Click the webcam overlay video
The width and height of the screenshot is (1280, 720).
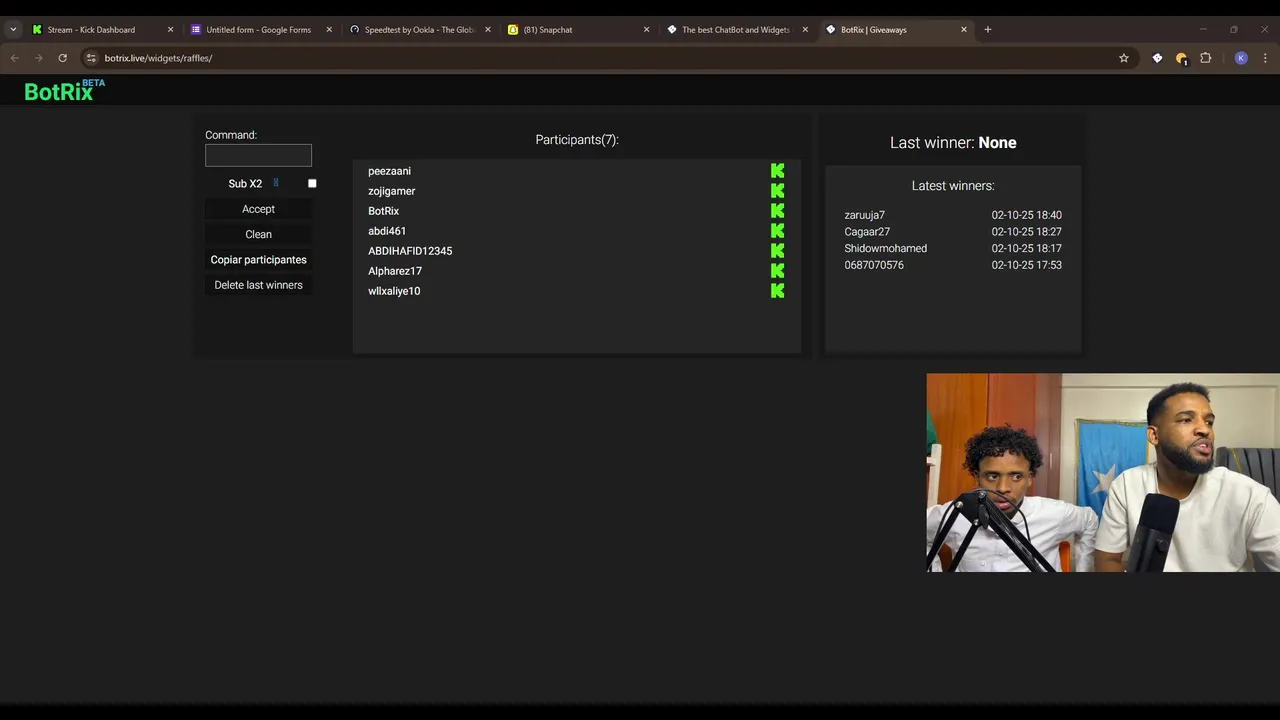pyautogui.click(x=1103, y=473)
